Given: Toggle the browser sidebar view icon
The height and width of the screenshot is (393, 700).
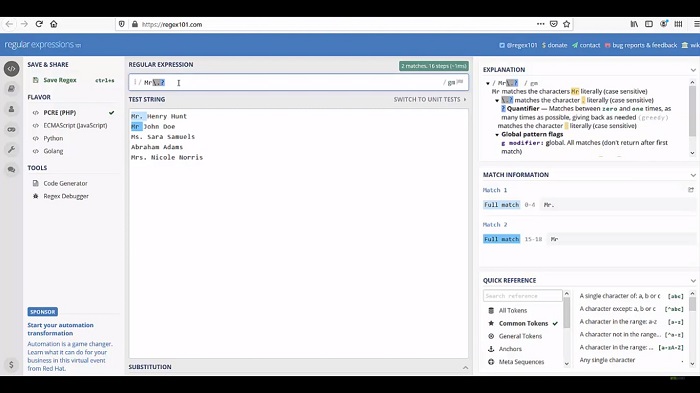Looking at the screenshot, I should click(649, 24).
